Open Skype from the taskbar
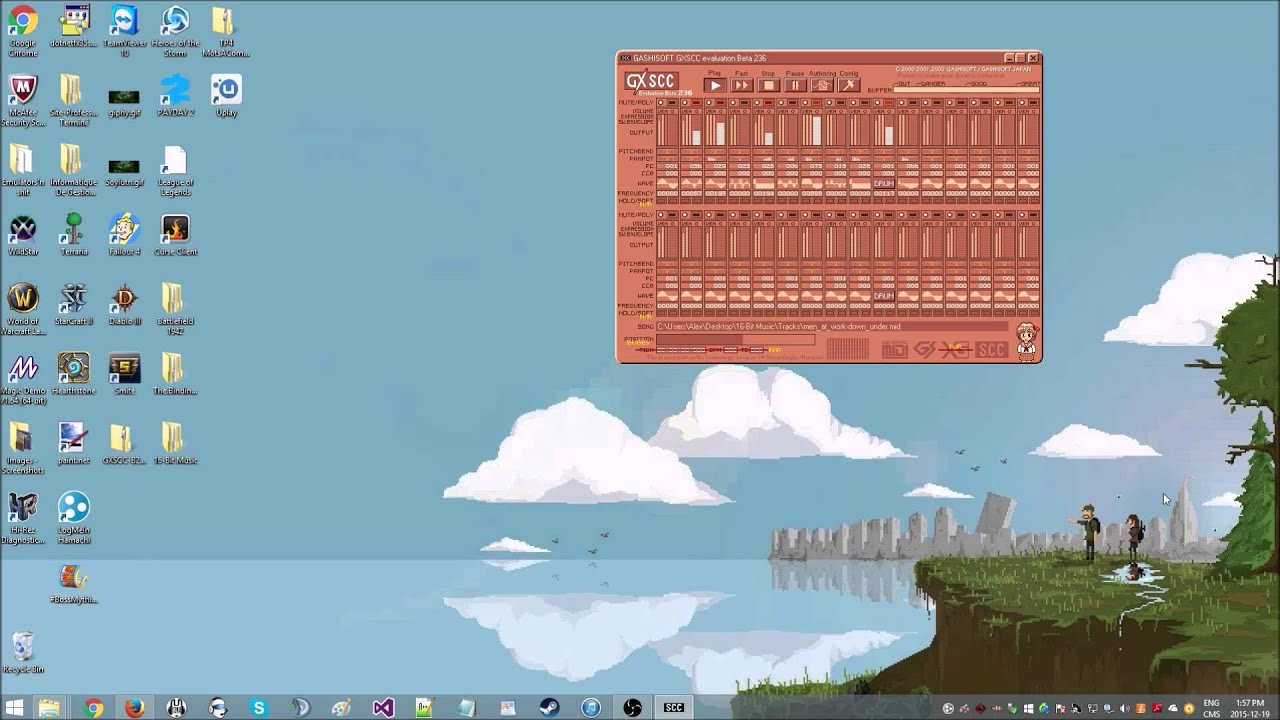 click(x=259, y=708)
